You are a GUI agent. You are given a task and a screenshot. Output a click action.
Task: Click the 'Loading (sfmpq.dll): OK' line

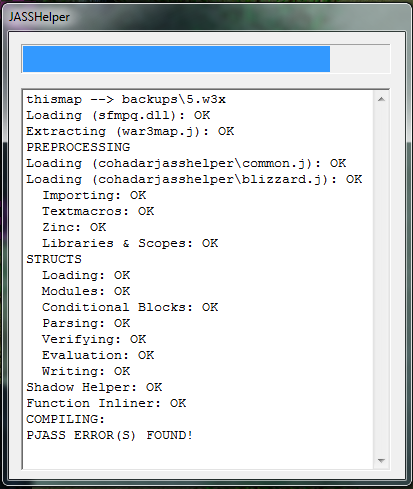pos(118,115)
